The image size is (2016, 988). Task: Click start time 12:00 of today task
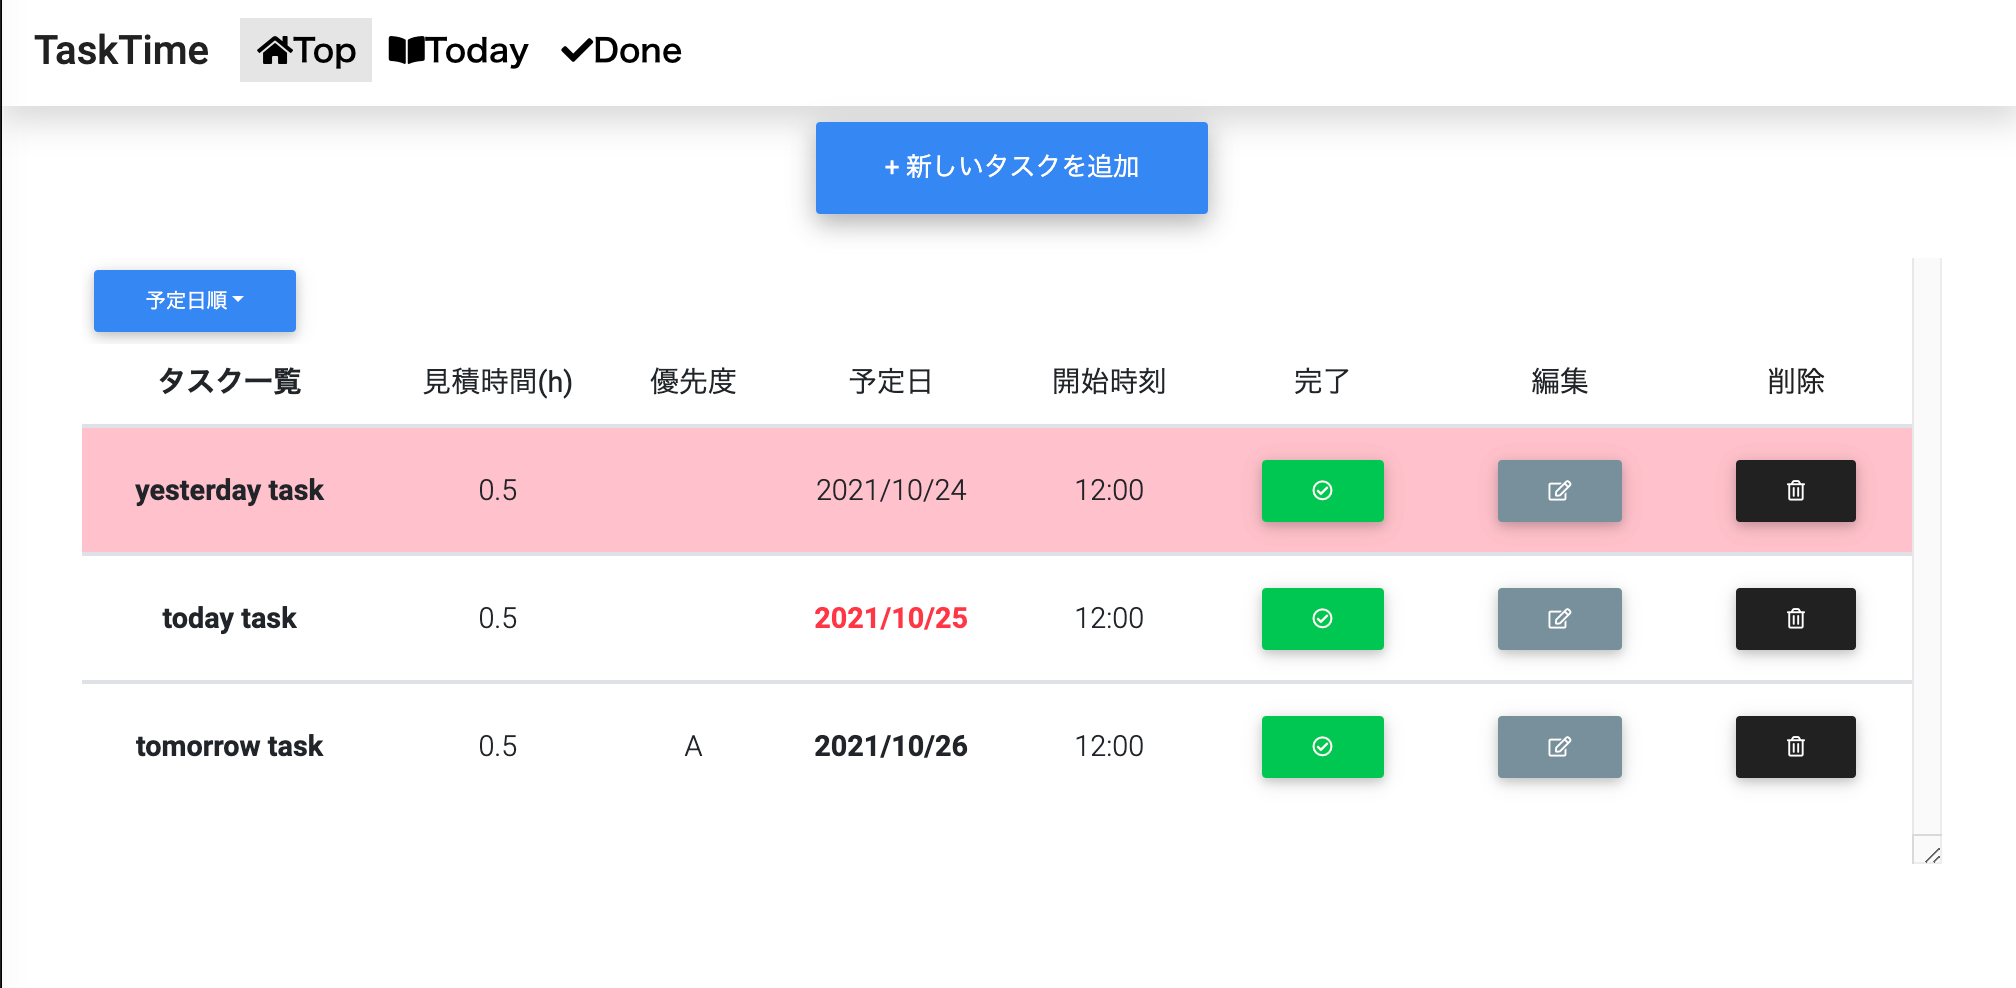point(1109,619)
